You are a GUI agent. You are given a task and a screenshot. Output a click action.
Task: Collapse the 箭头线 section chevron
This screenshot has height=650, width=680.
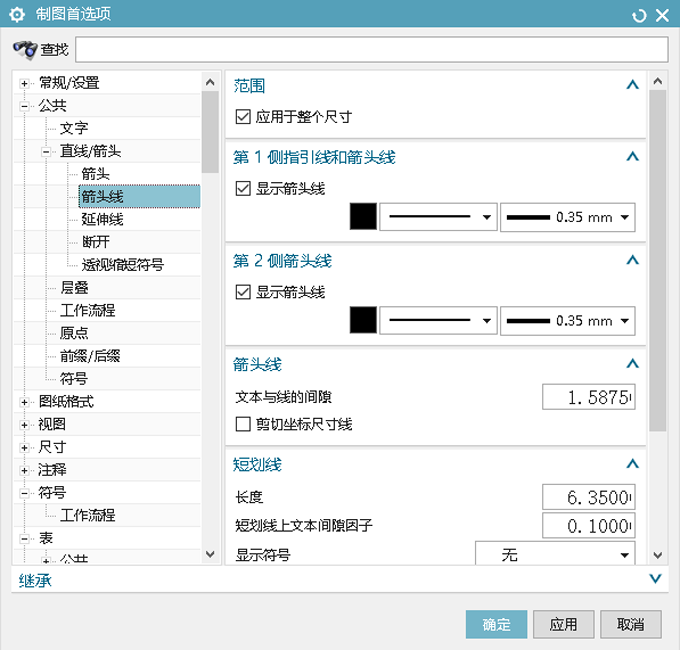631,364
